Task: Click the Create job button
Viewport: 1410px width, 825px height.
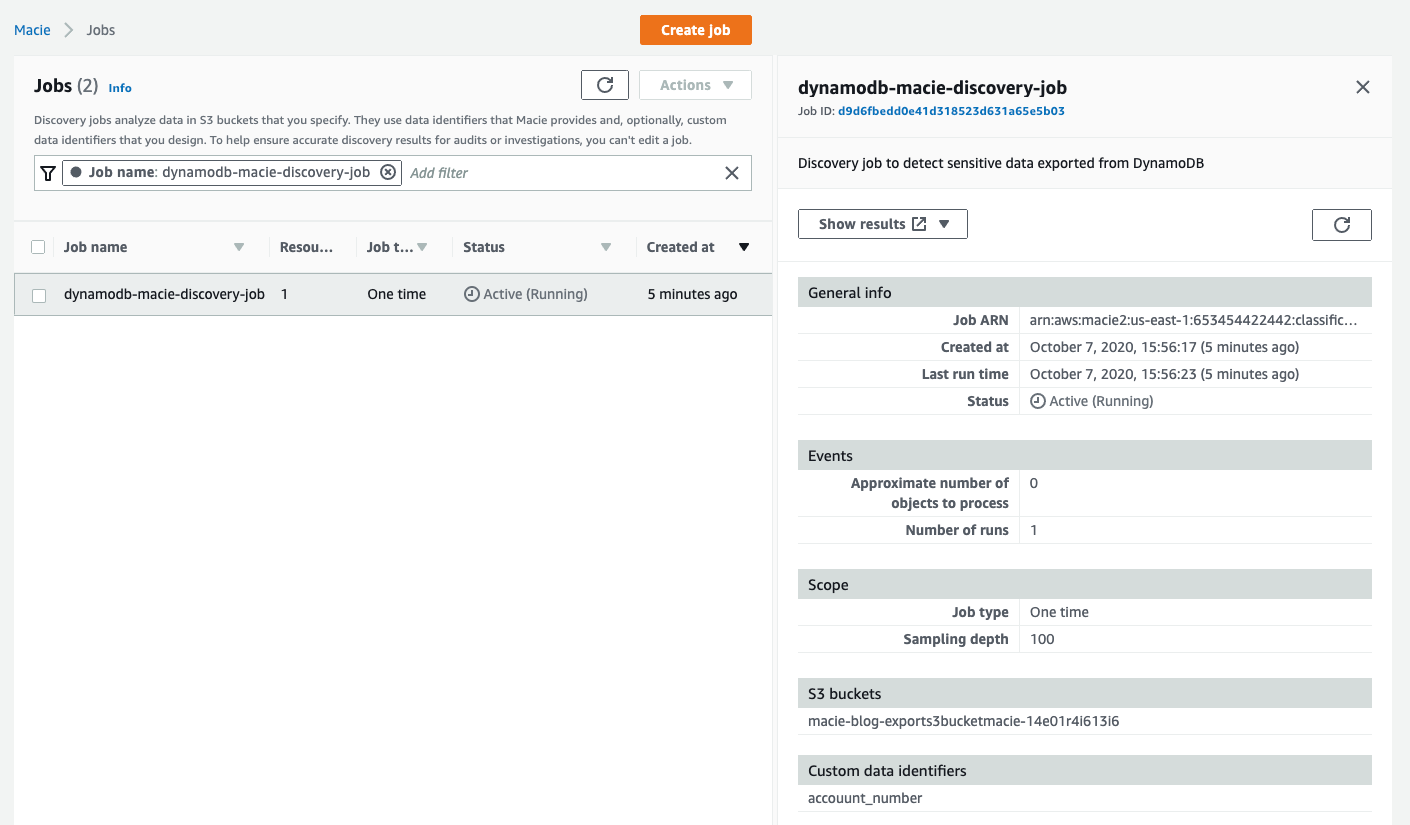Action: pyautogui.click(x=695, y=30)
